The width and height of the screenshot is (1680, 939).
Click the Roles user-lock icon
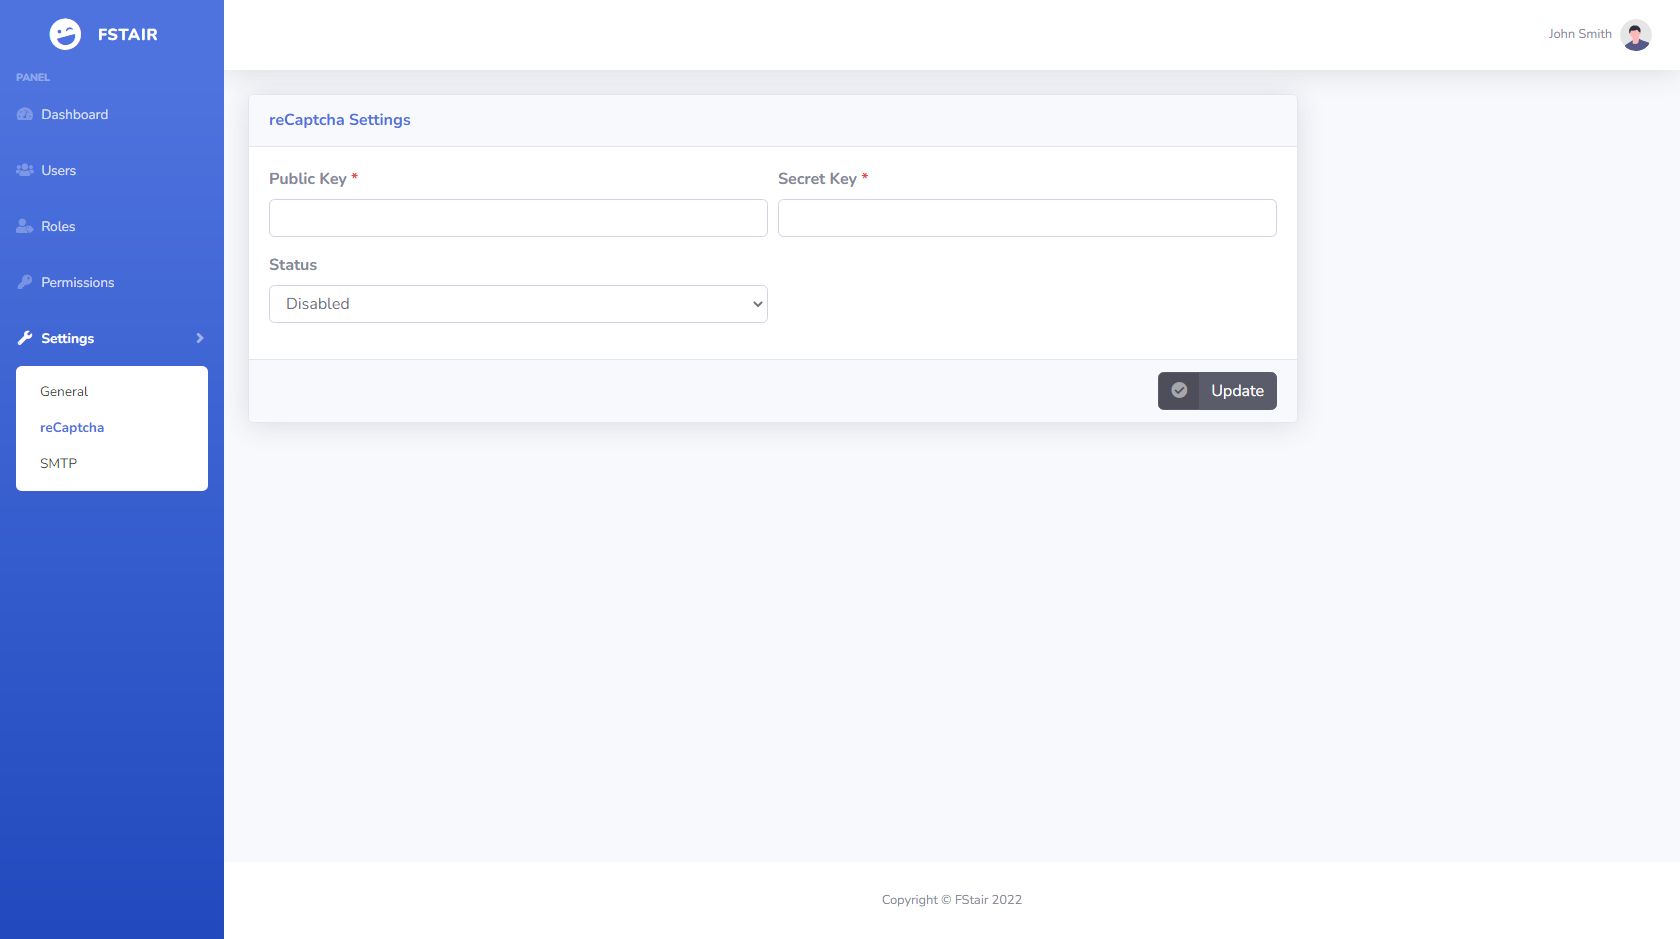click(x=25, y=226)
